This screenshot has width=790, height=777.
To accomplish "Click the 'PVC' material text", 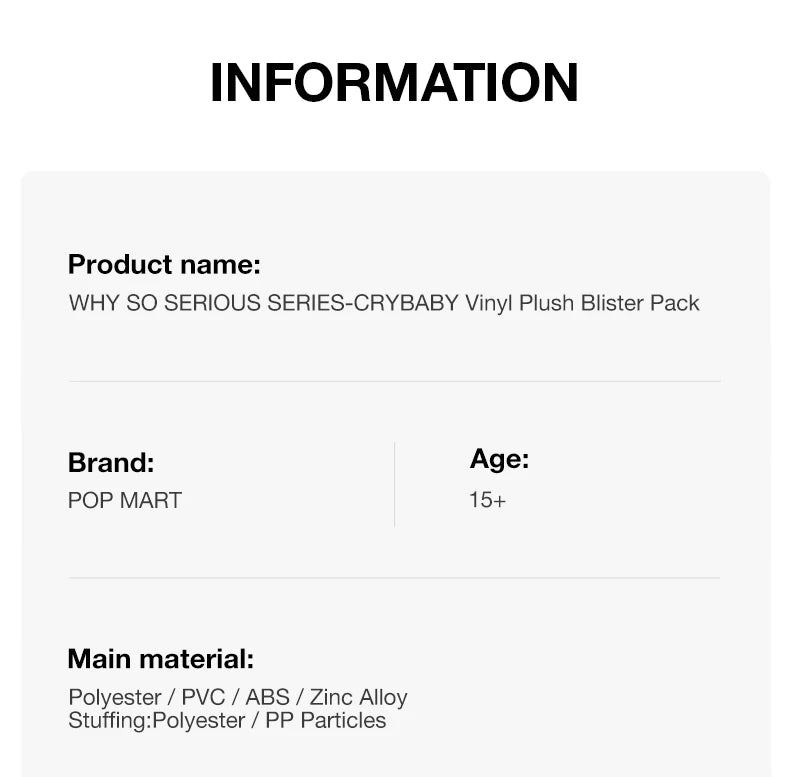I will point(203,697).
